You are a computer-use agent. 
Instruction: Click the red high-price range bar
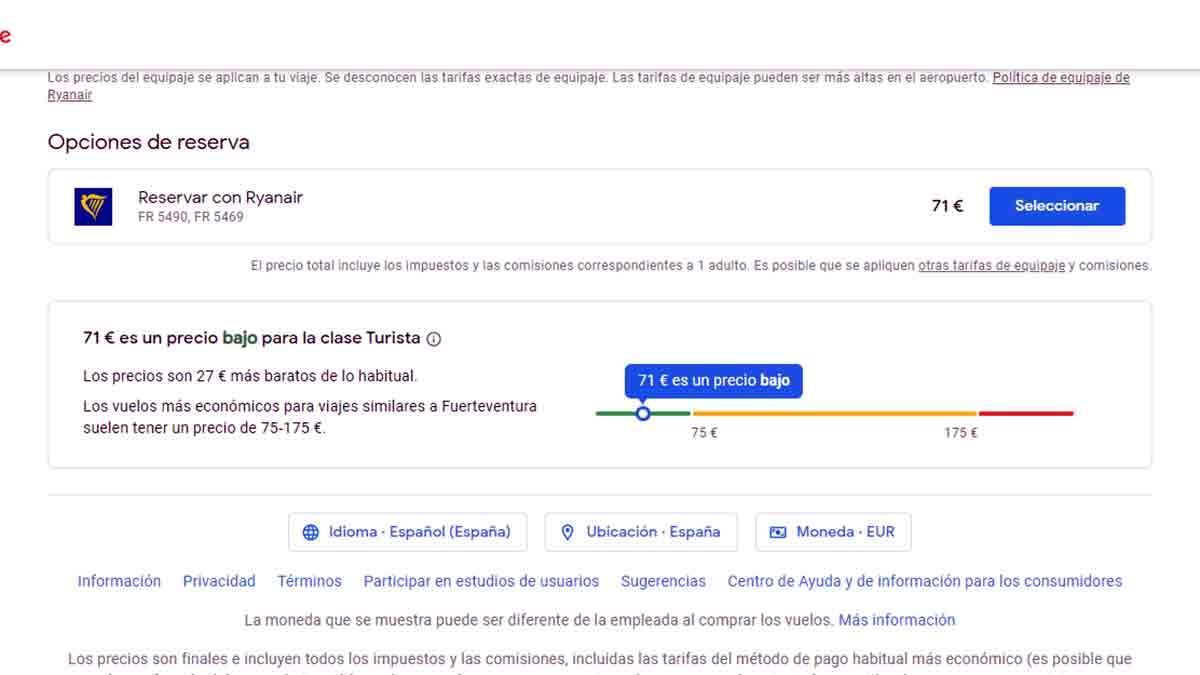click(x=1026, y=413)
